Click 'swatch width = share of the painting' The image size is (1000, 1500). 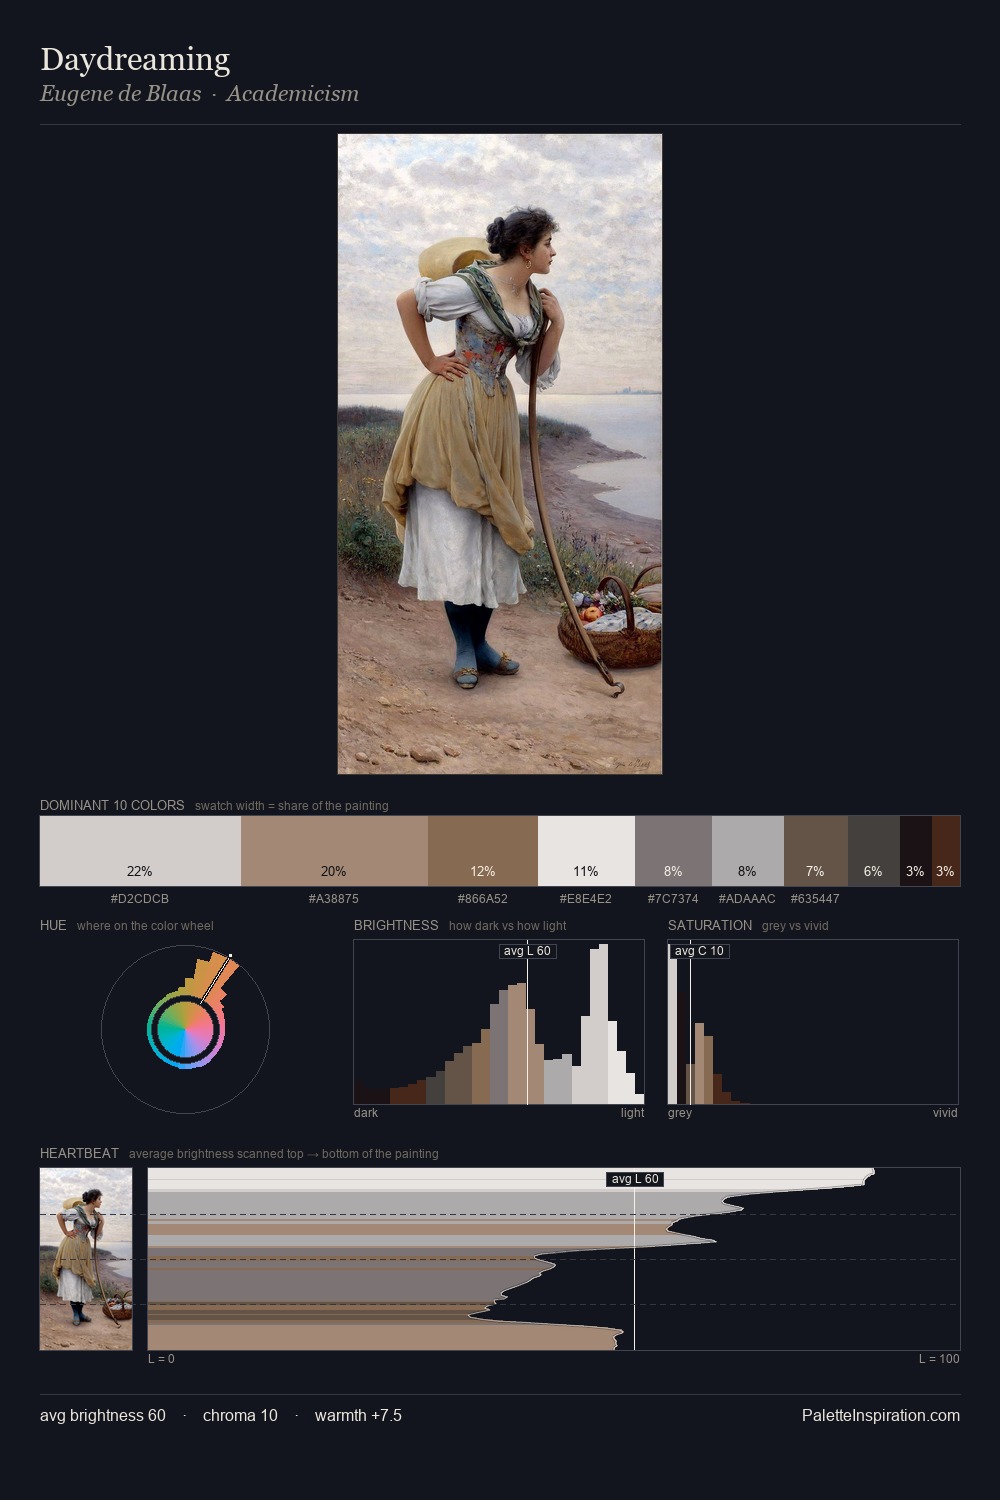click(292, 806)
